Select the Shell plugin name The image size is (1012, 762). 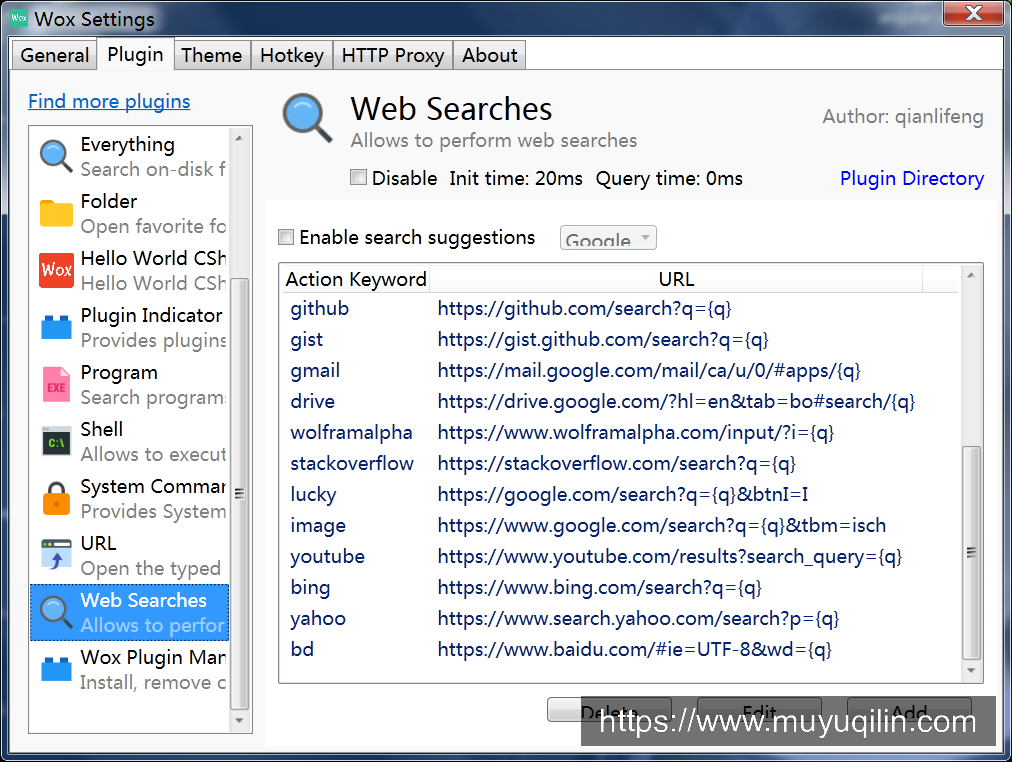(102, 430)
